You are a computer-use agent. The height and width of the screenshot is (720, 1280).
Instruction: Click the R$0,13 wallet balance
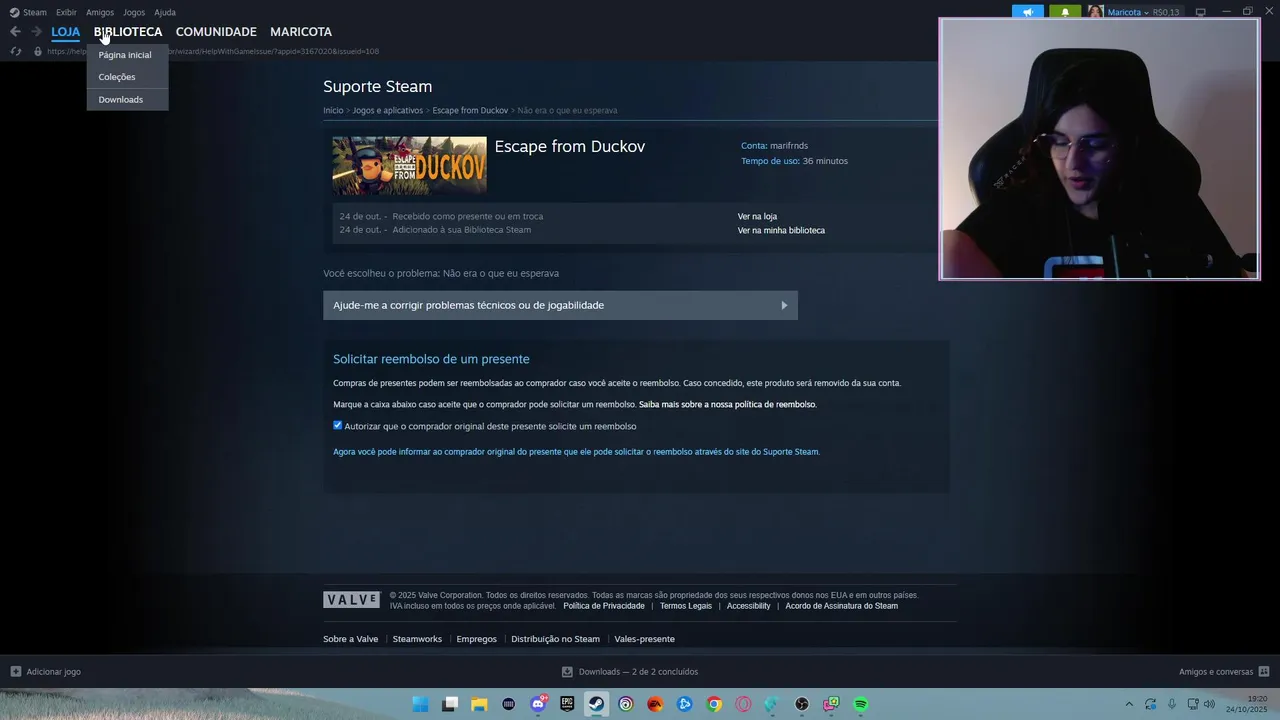tap(1166, 12)
